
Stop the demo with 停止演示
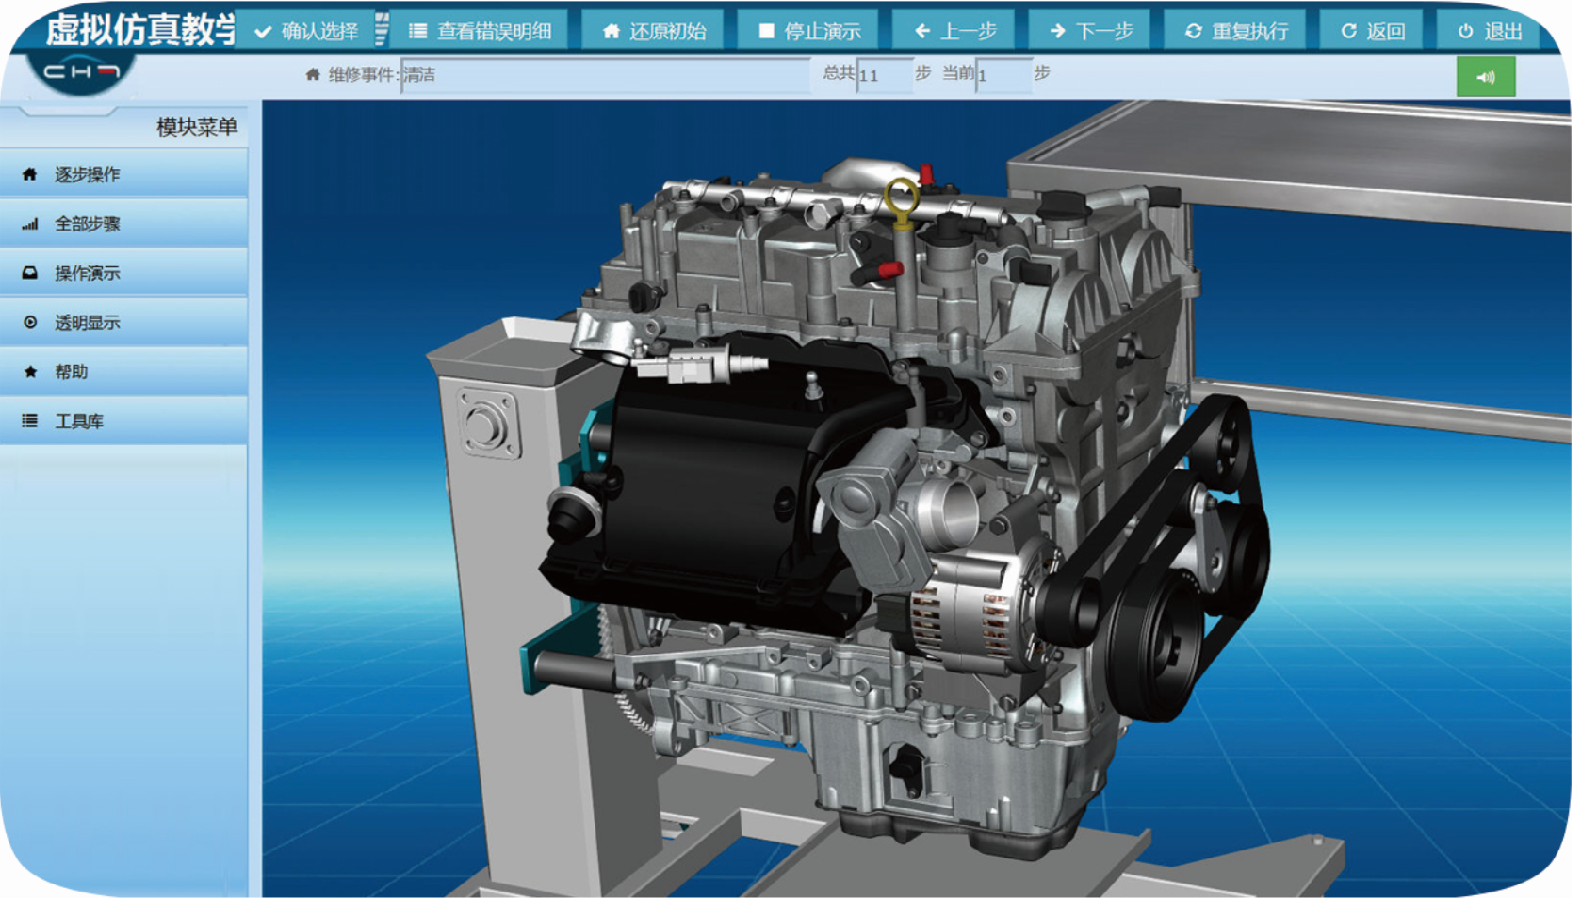tap(809, 31)
